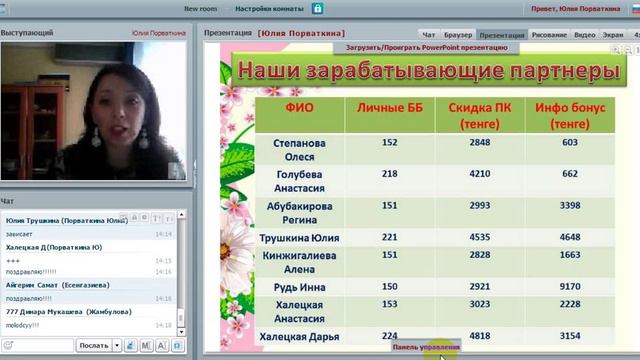
Task: Open Настройки комнаты room settings
Action: tap(269, 9)
